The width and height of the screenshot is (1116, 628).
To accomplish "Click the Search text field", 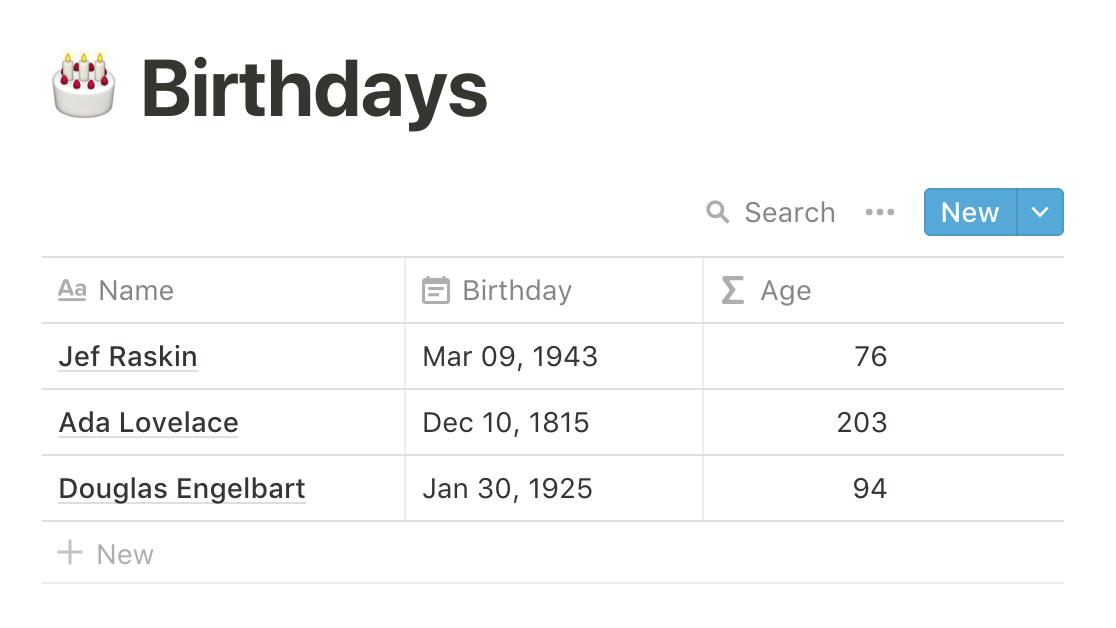I will [789, 212].
